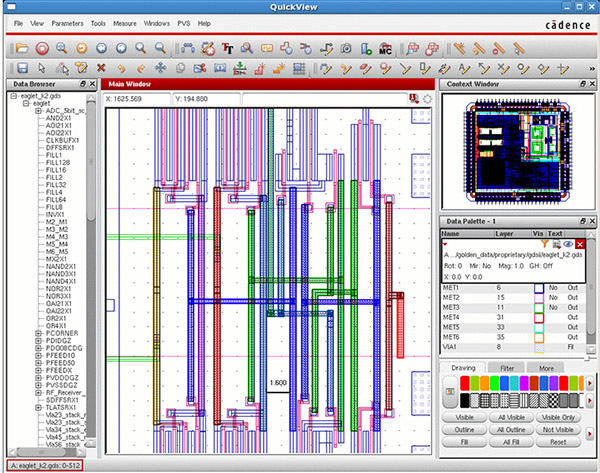This screenshot has height=473, width=600.
Task: Click the Reset button
Action: [x=558, y=442]
